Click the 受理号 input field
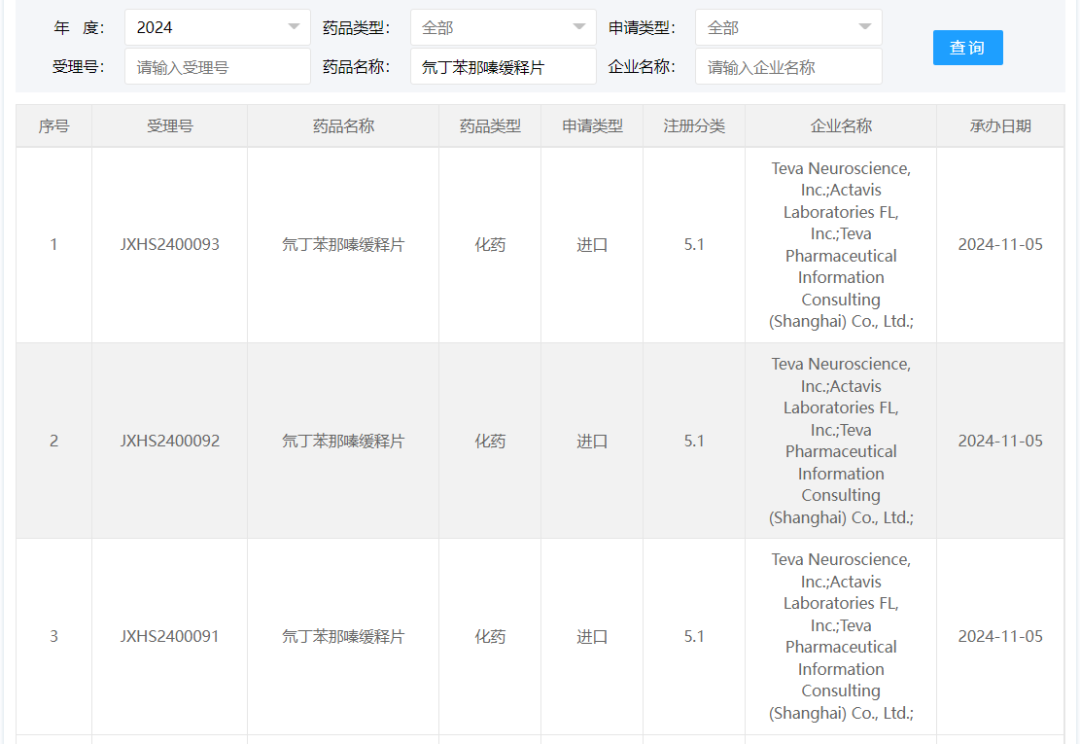The width and height of the screenshot is (1080, 744). [x=217, y=67]
